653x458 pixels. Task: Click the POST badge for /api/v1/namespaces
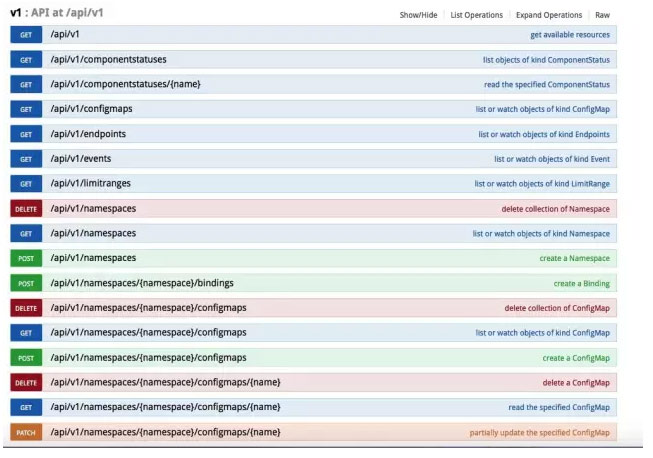[x=26, y=258]
